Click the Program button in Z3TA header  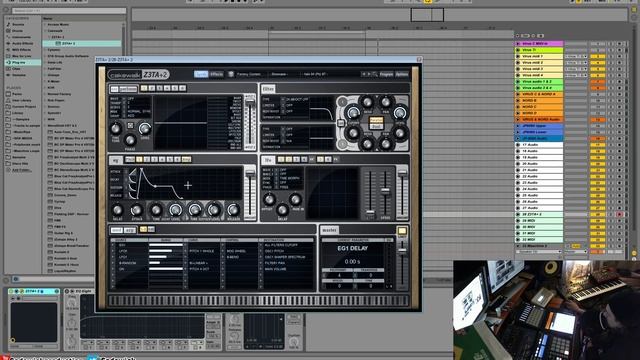tap(386, 74)
